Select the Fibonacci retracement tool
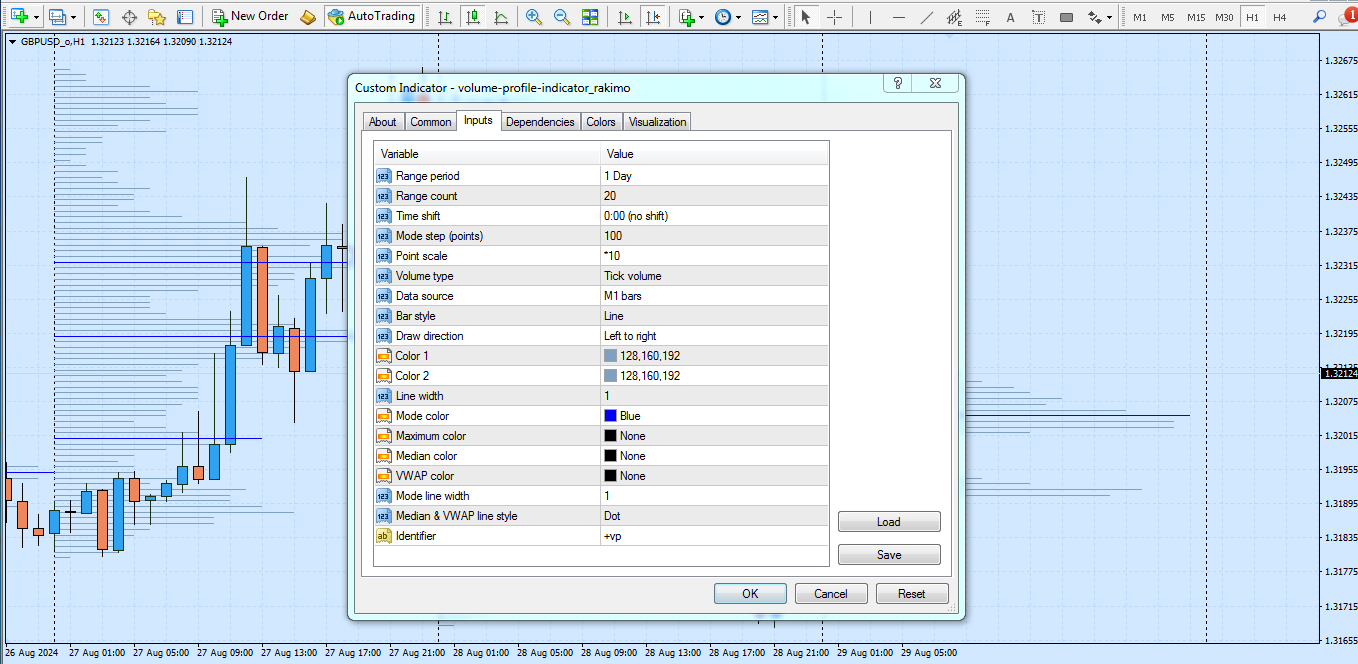 (984, 17)
